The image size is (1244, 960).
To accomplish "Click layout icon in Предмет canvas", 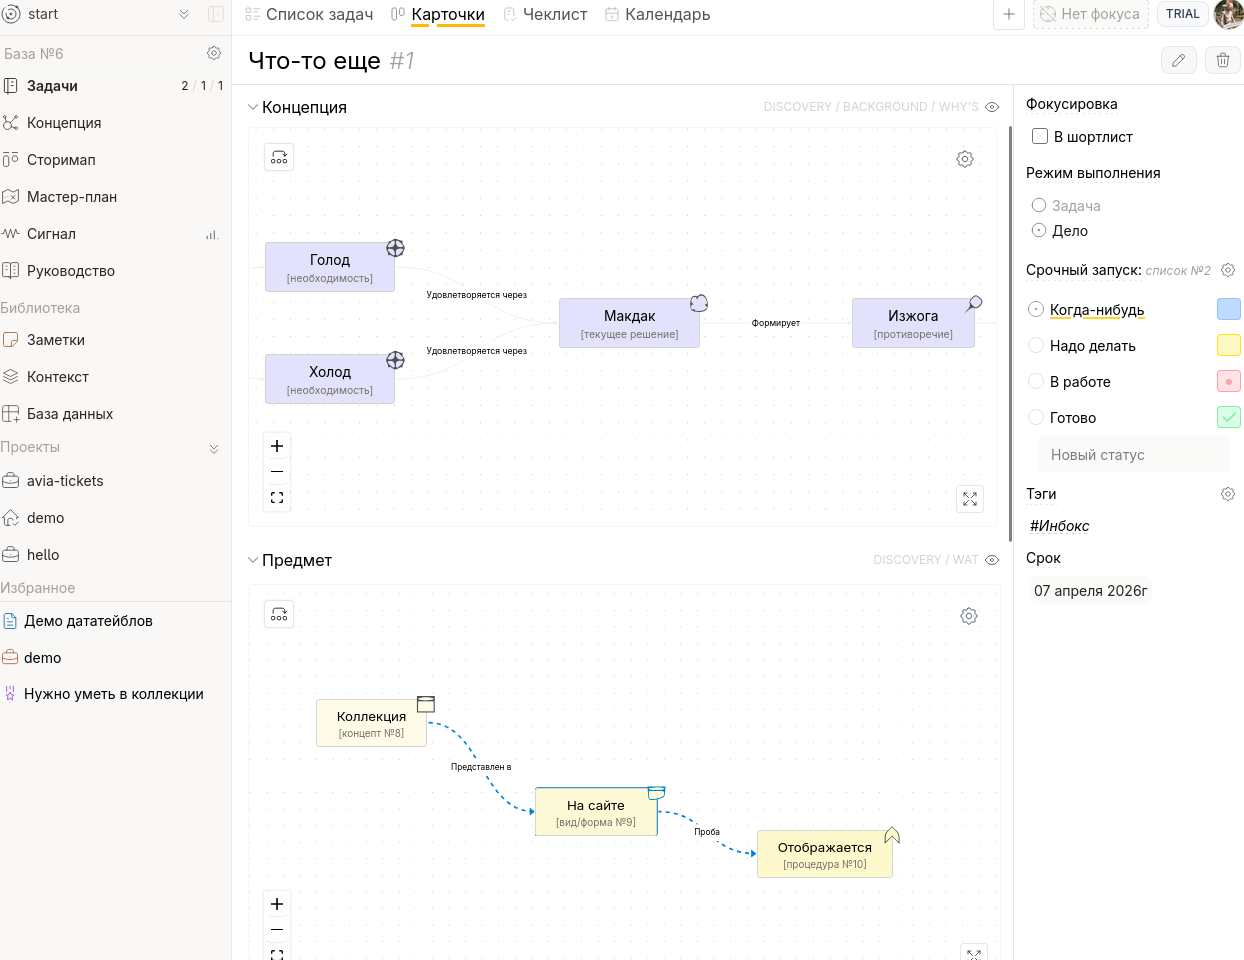I will pyautogui.click(x=279, y=614).
